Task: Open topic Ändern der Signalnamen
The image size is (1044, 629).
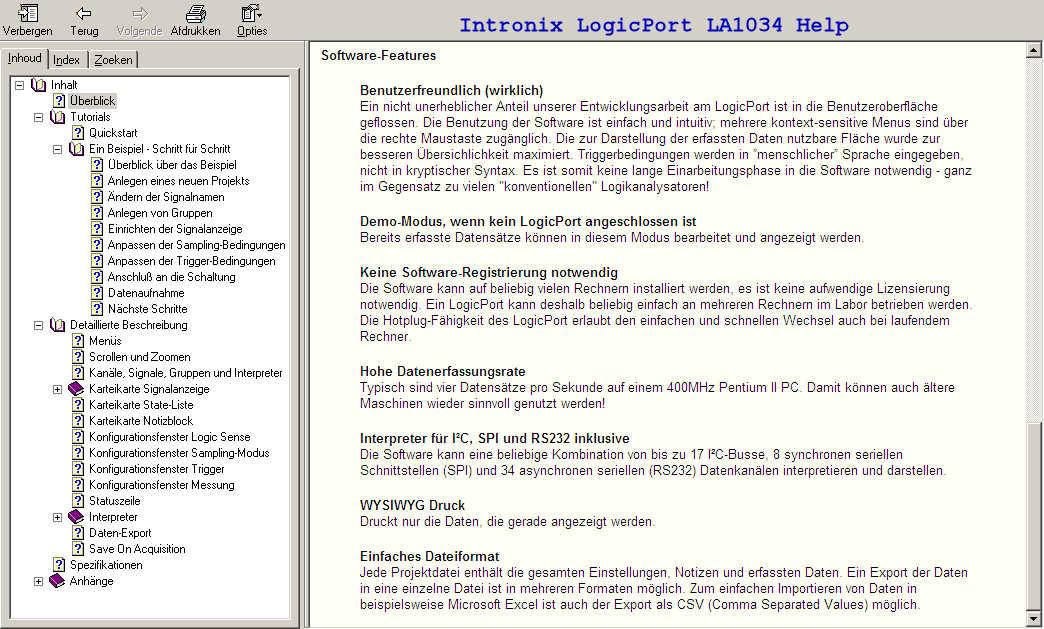Action: click(x=166, y=197)
